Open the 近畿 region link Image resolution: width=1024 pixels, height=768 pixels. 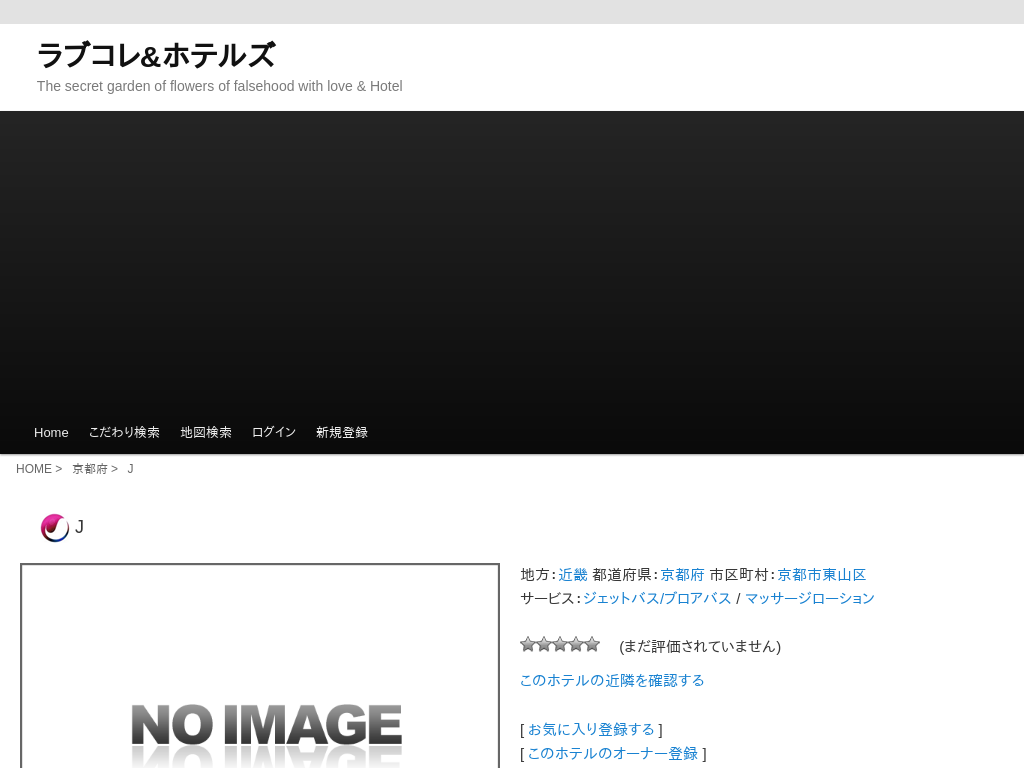(x=573, y=575)
